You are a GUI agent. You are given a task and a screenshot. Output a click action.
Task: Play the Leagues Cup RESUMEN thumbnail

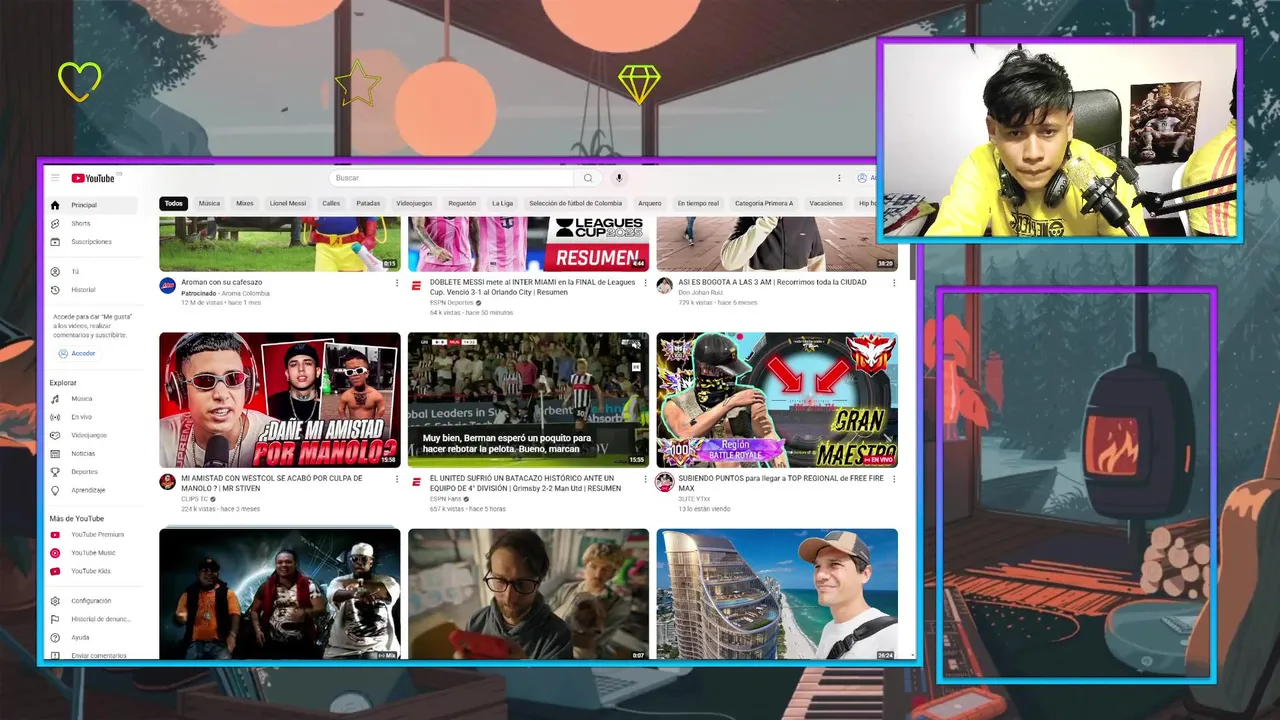(528, 244)
